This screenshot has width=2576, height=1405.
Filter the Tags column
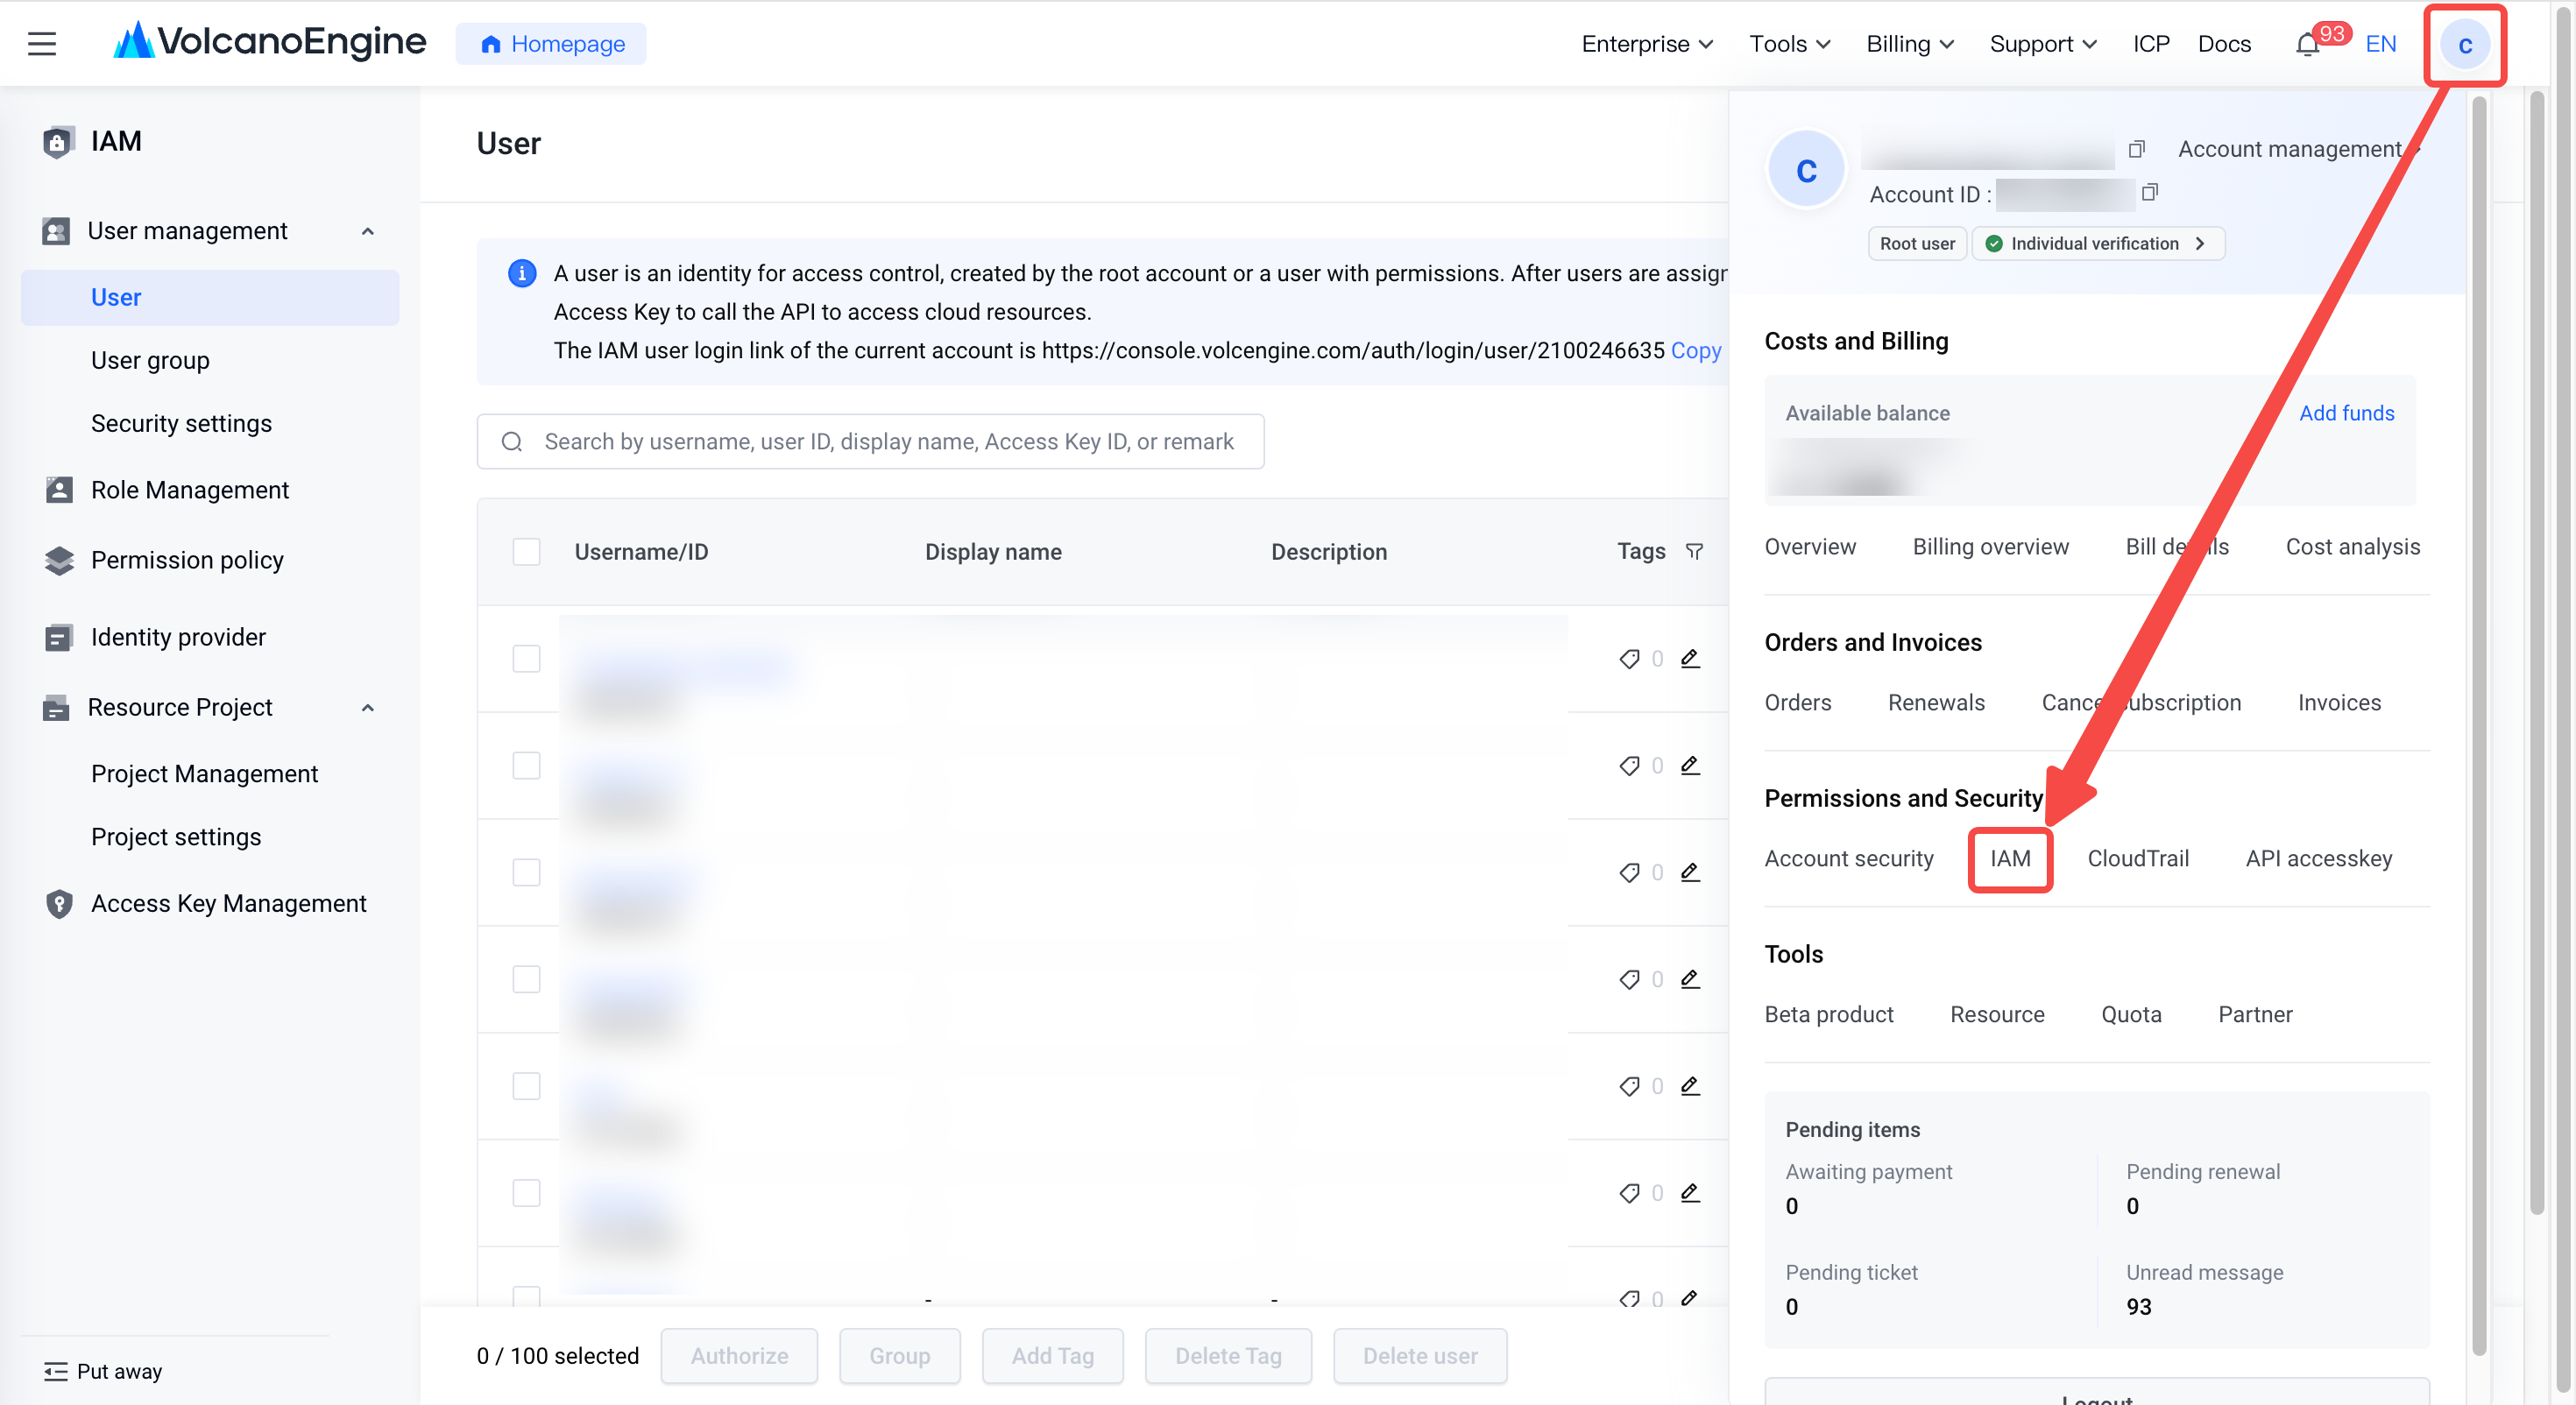coord(1694,551)
